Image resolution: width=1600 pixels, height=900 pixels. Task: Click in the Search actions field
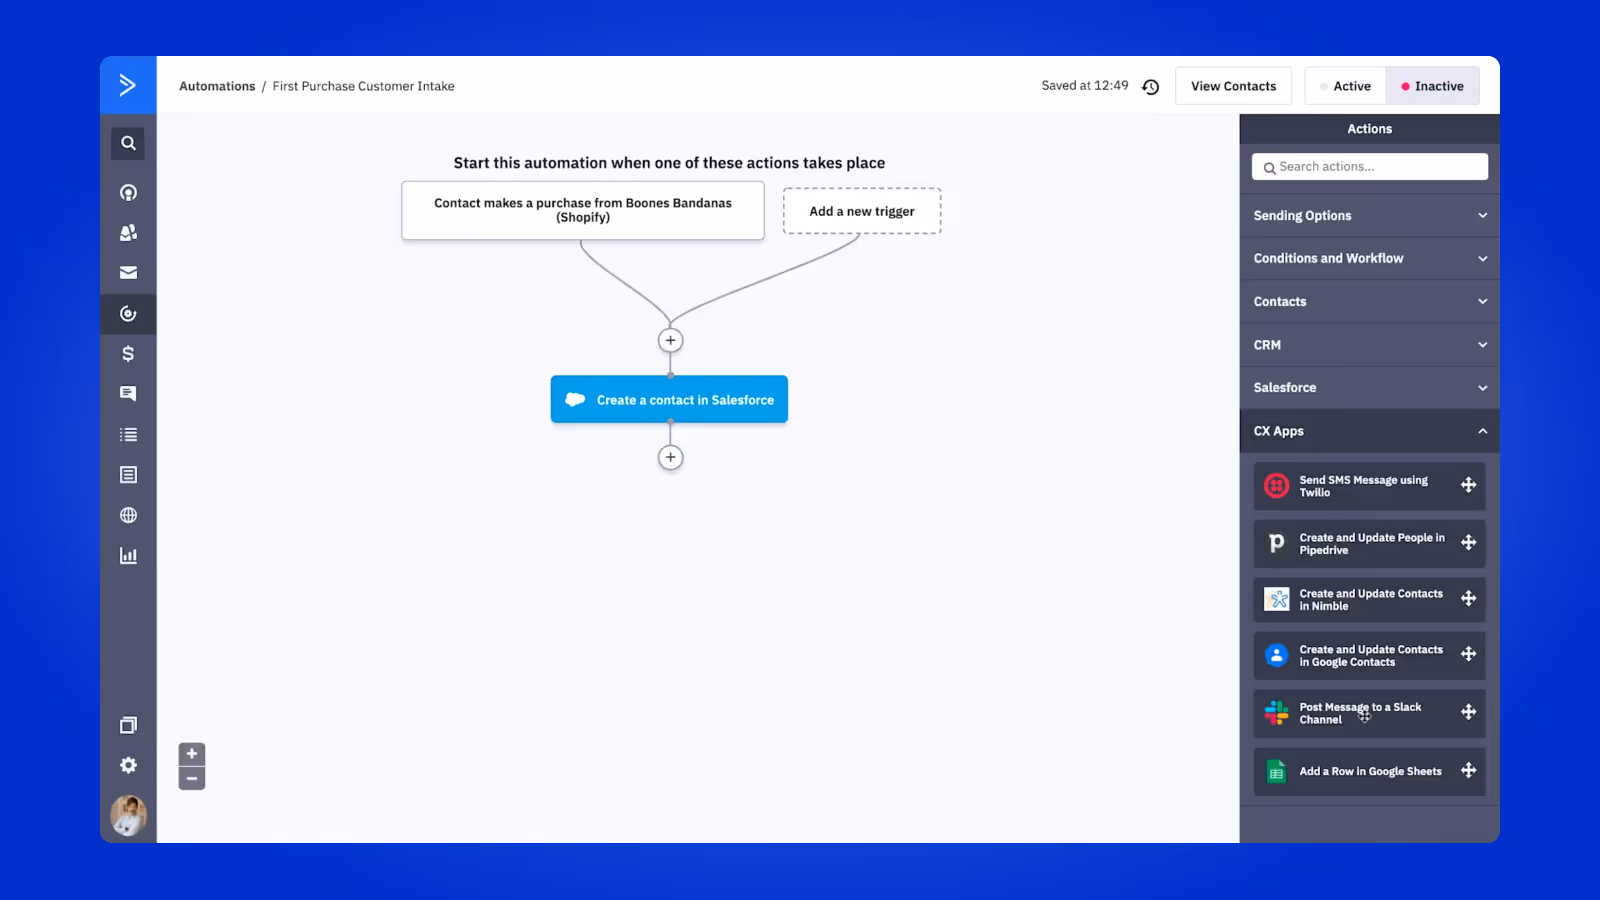(x=1369, y=167)
